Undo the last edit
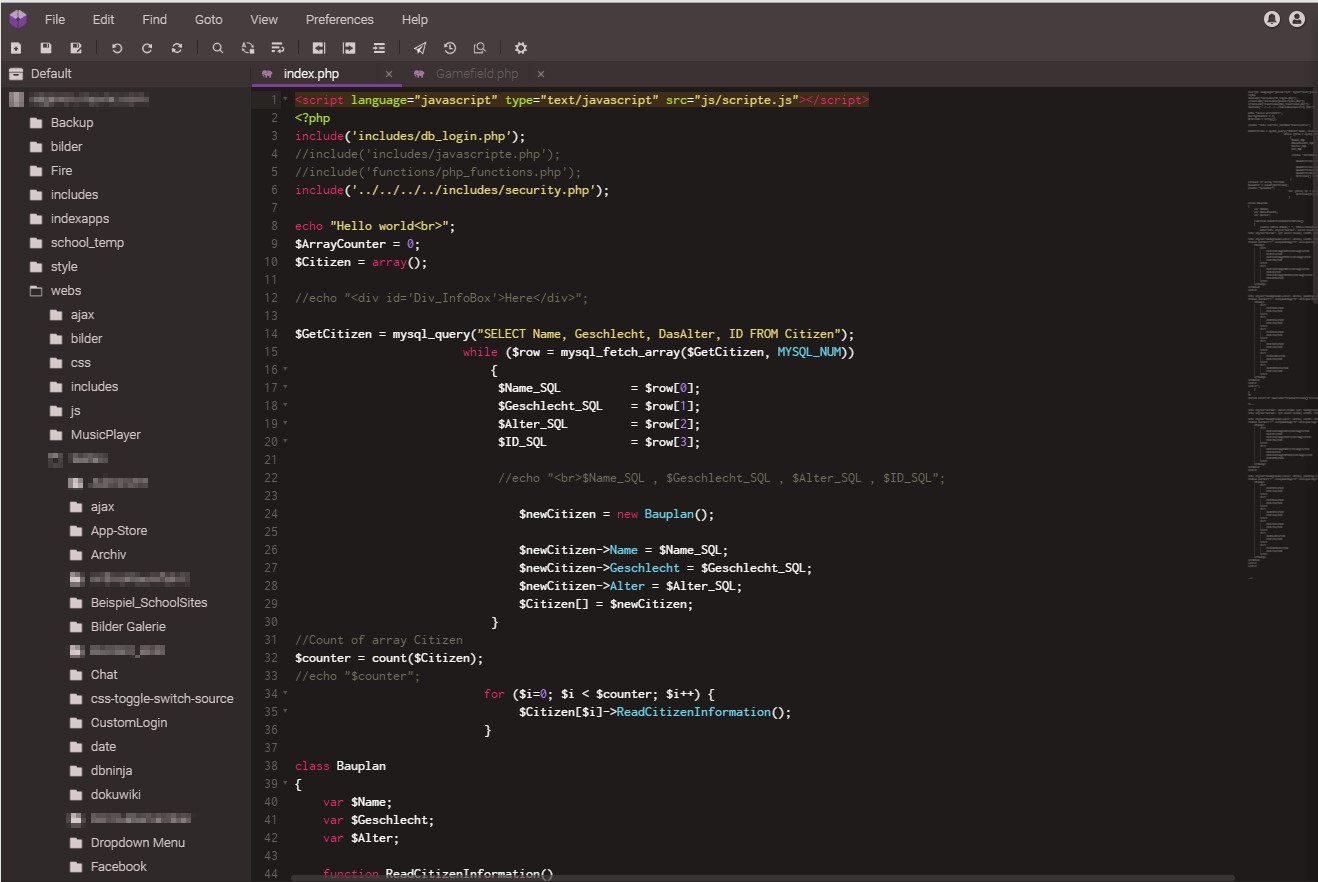The image size is (1318, 882). pos(116,47)
